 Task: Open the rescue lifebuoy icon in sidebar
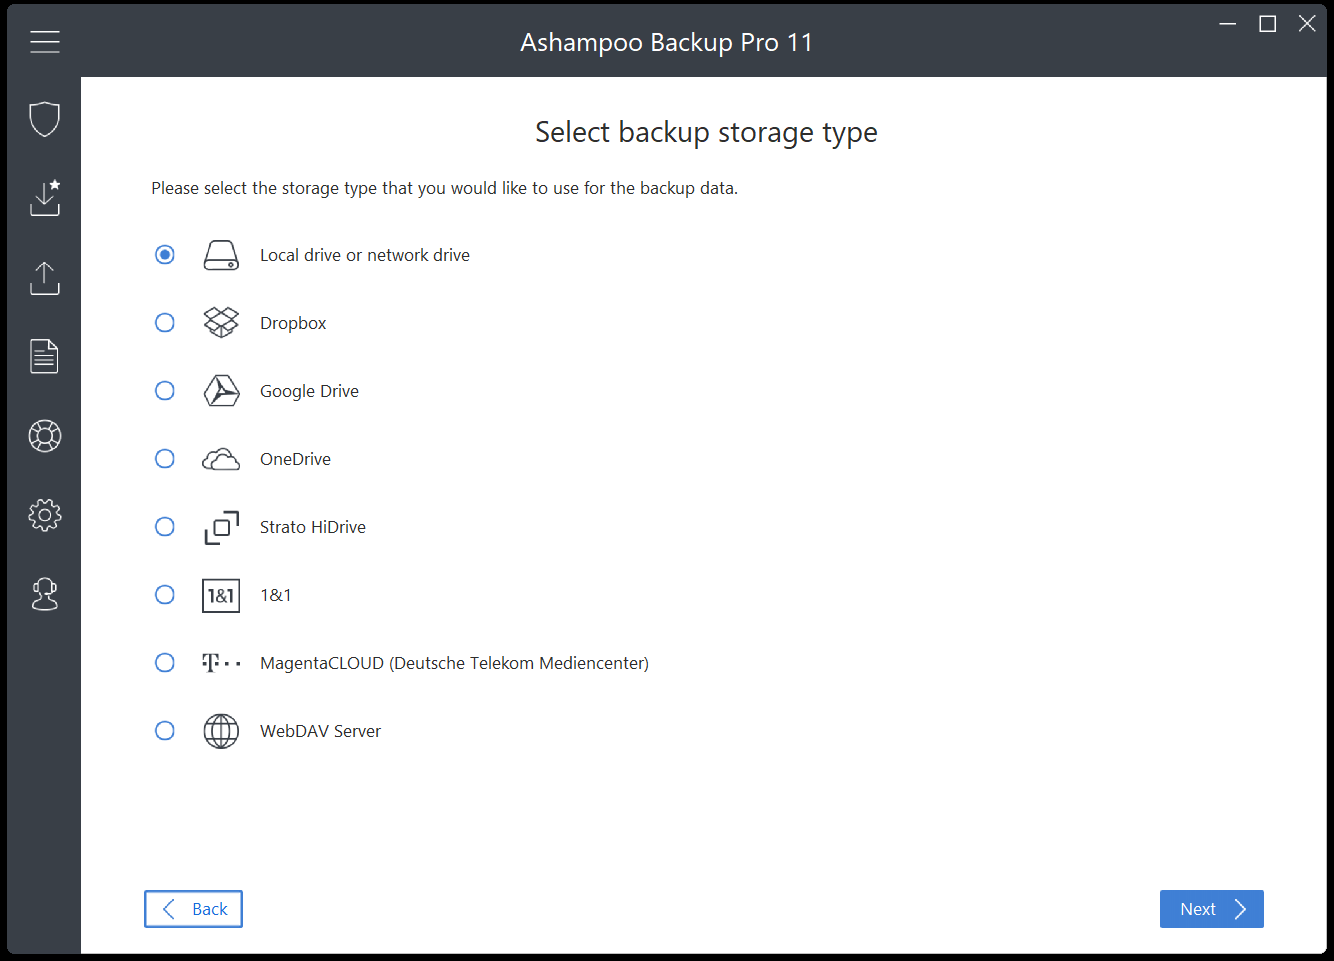[45, 436]
